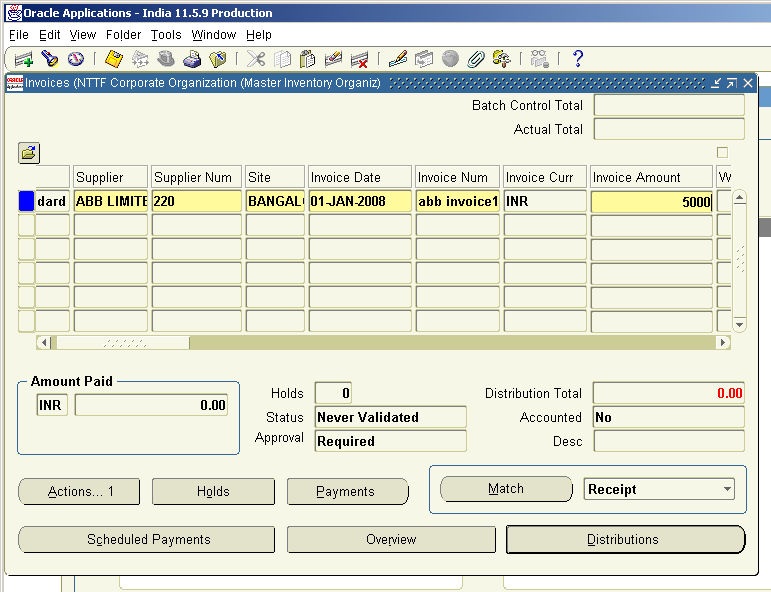Click the Distribution Total value 0.00

[669, 393]
